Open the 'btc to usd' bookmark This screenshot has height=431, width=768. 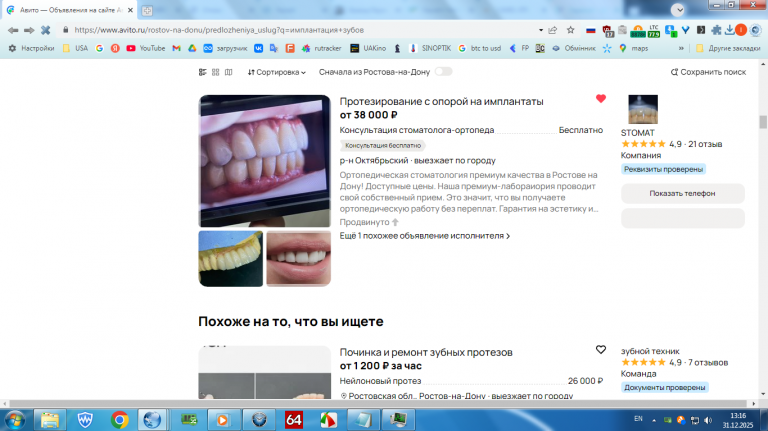tap(480, 48)
